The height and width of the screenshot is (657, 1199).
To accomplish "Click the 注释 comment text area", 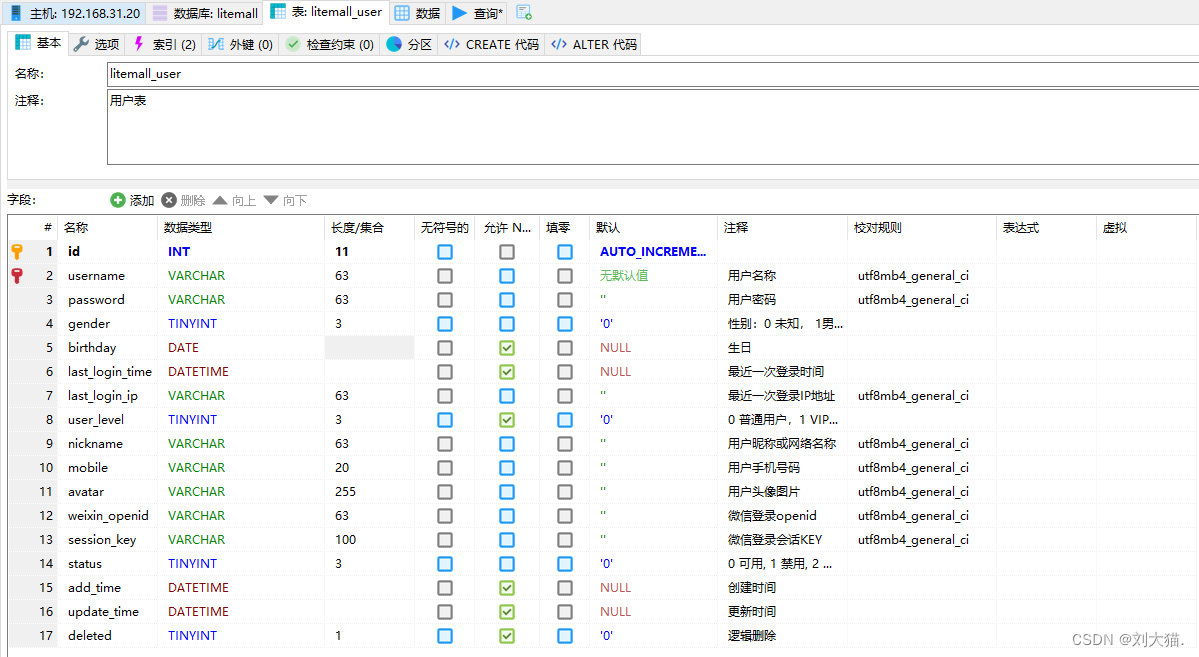I will [653, 127].
